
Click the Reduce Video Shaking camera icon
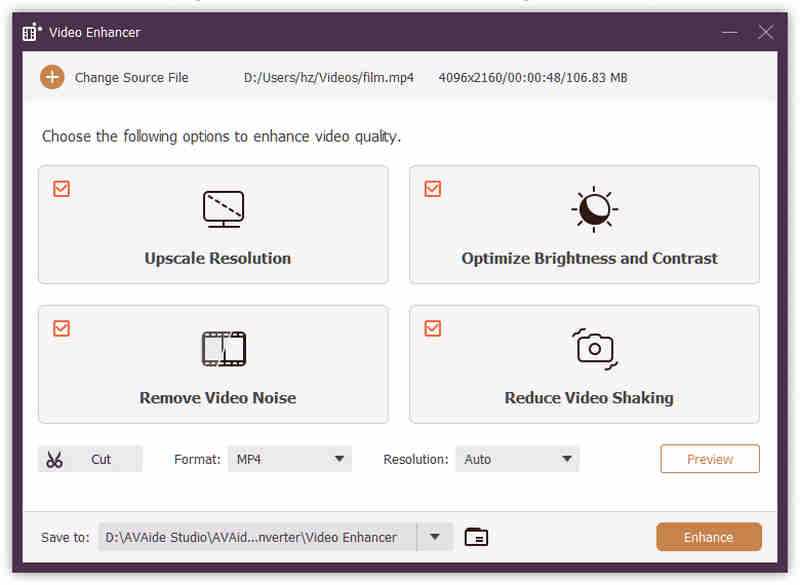pos(594,349)
